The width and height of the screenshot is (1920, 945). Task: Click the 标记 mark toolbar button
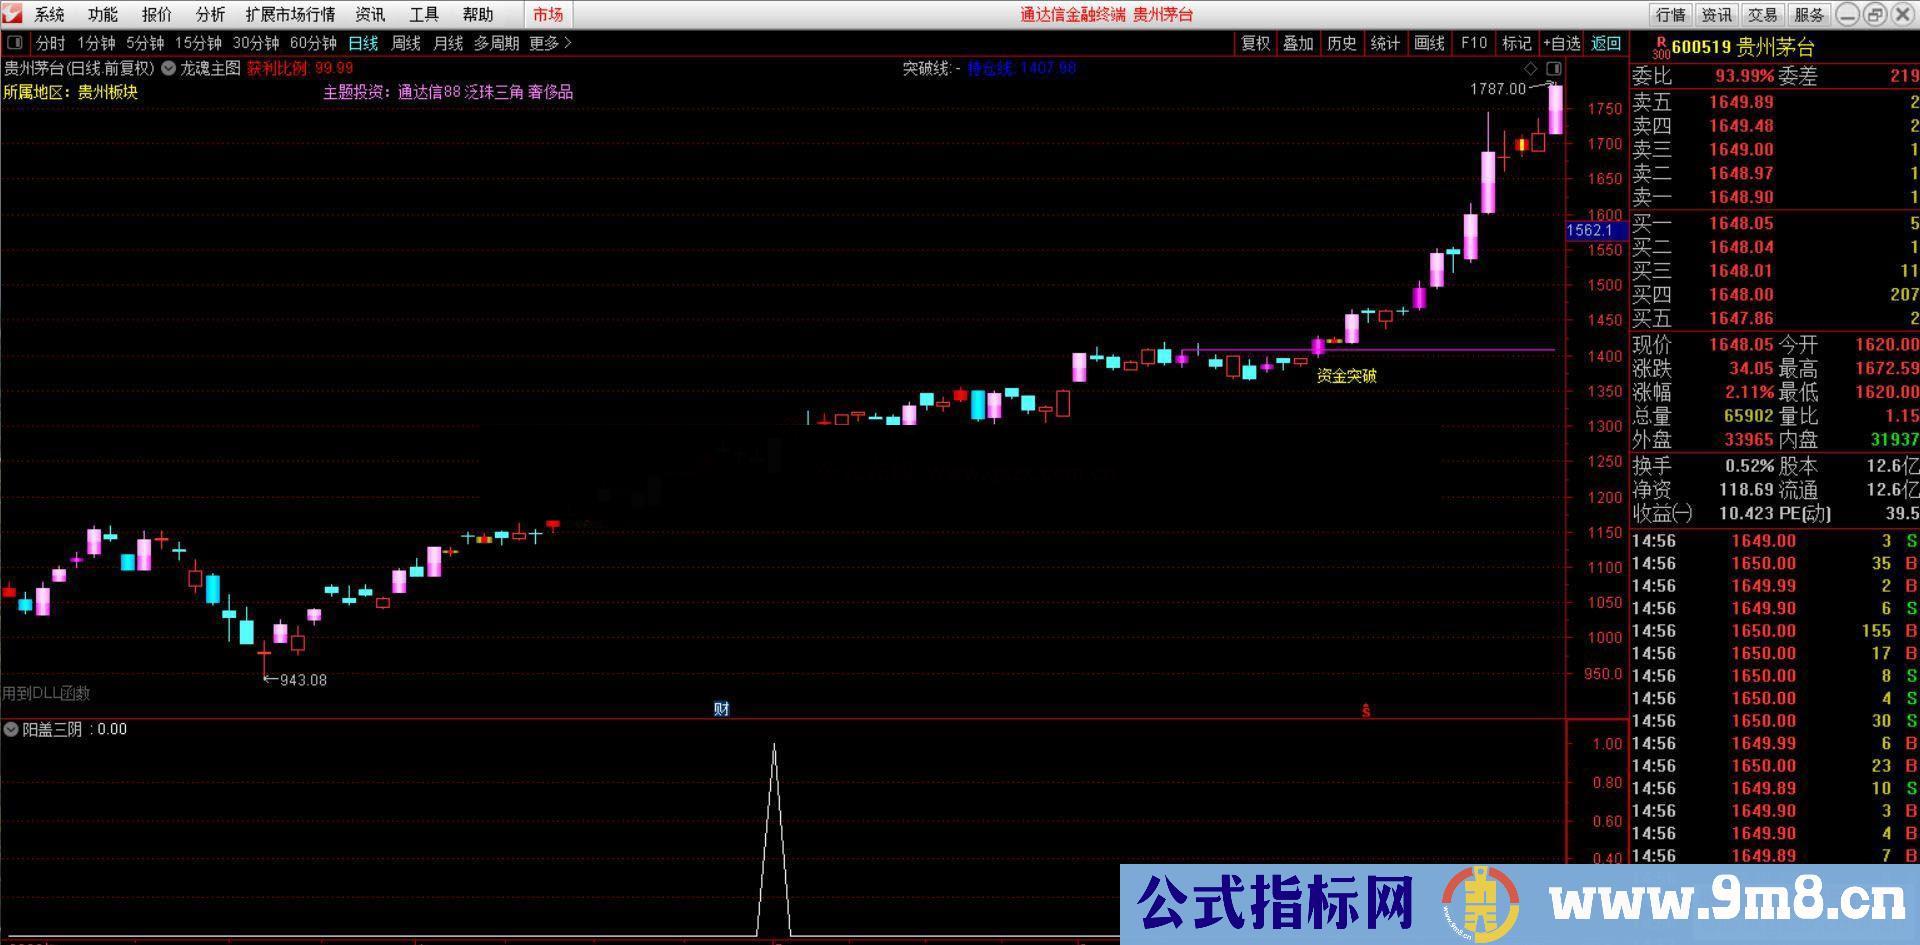pos(1517,43)
